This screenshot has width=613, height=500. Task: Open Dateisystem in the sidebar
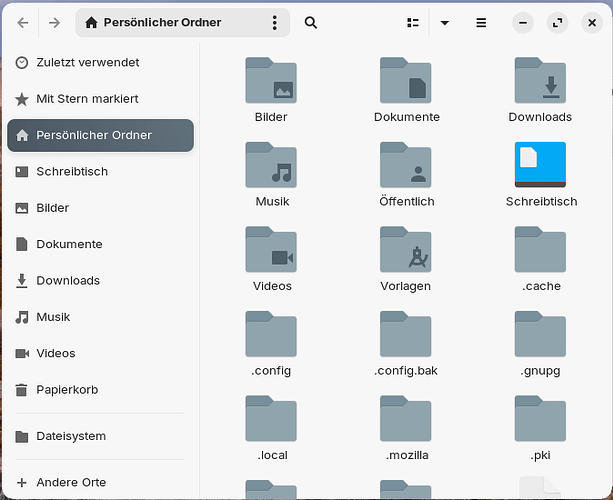coord(100,436)
